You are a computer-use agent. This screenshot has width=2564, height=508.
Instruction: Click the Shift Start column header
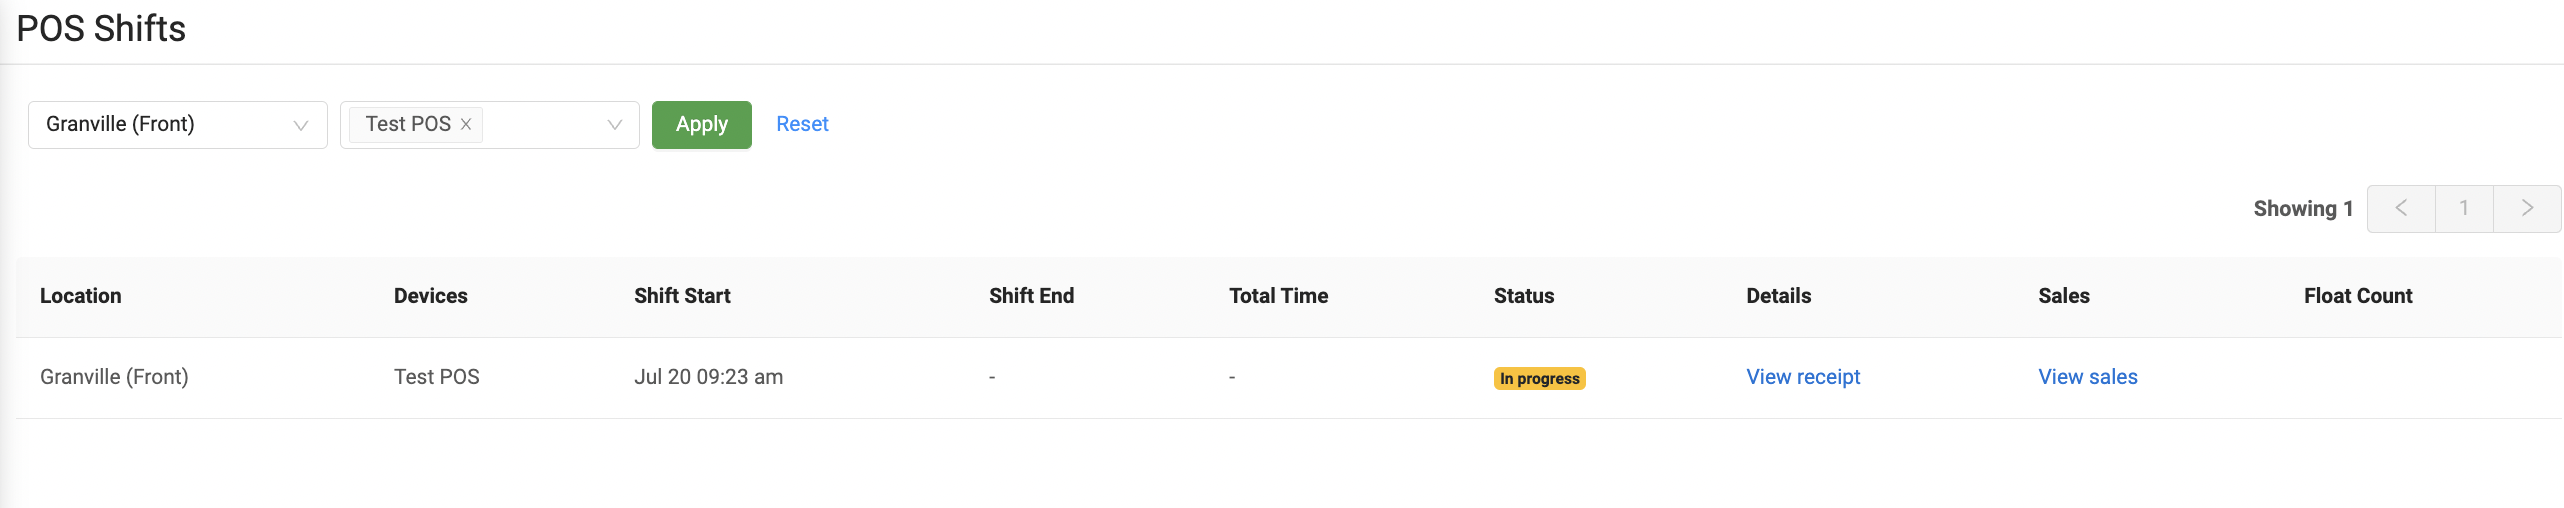coord(682,296)
